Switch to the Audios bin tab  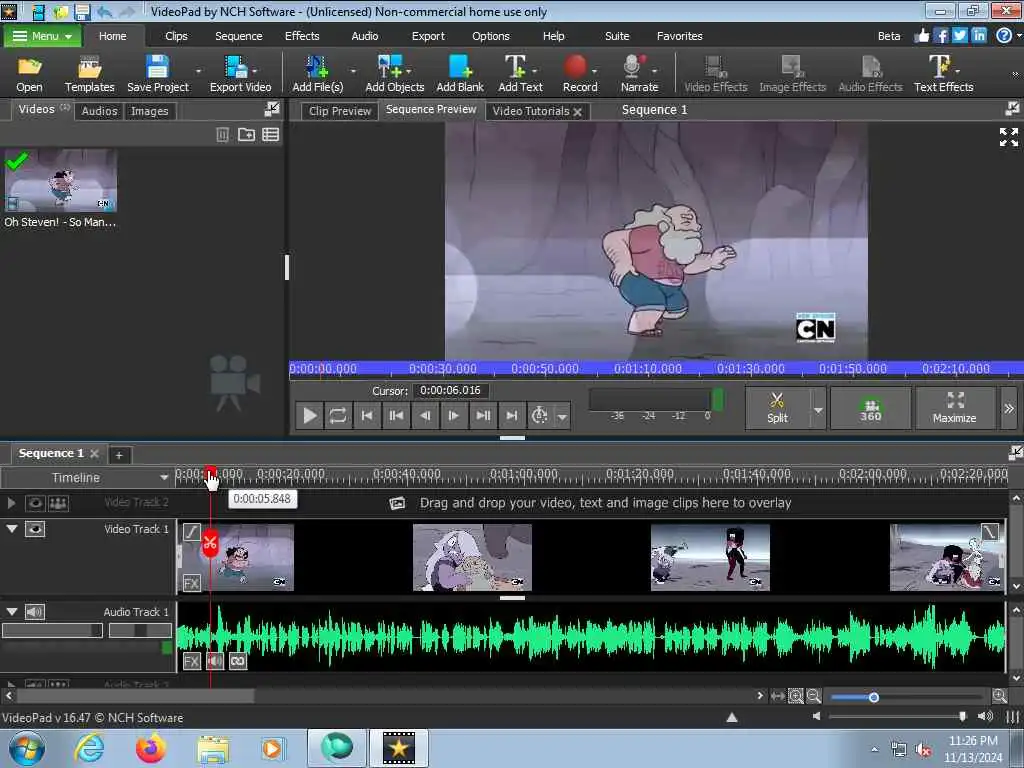coord(99,111)
